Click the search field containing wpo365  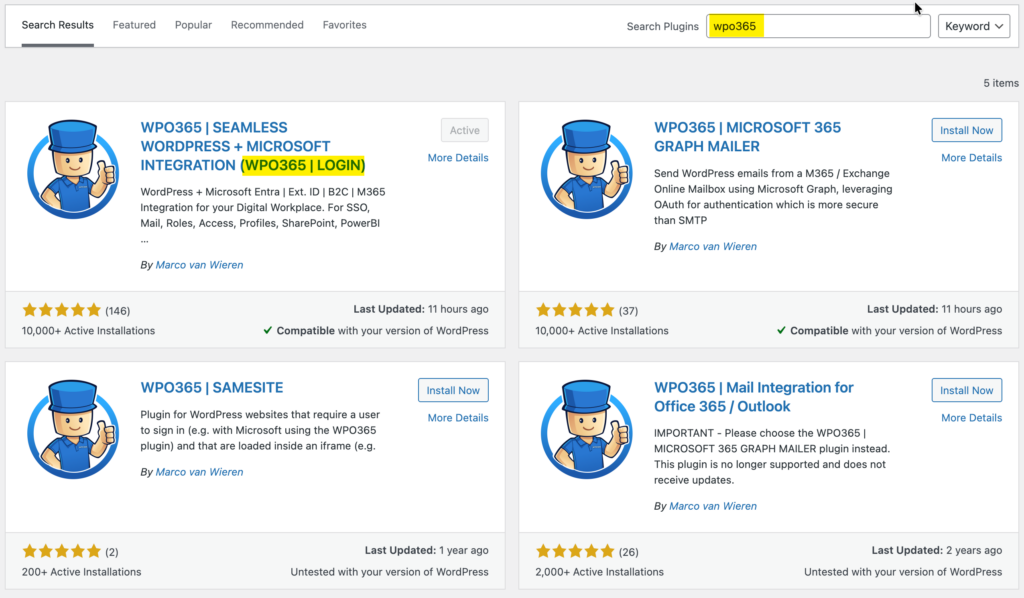pos(818,25)
